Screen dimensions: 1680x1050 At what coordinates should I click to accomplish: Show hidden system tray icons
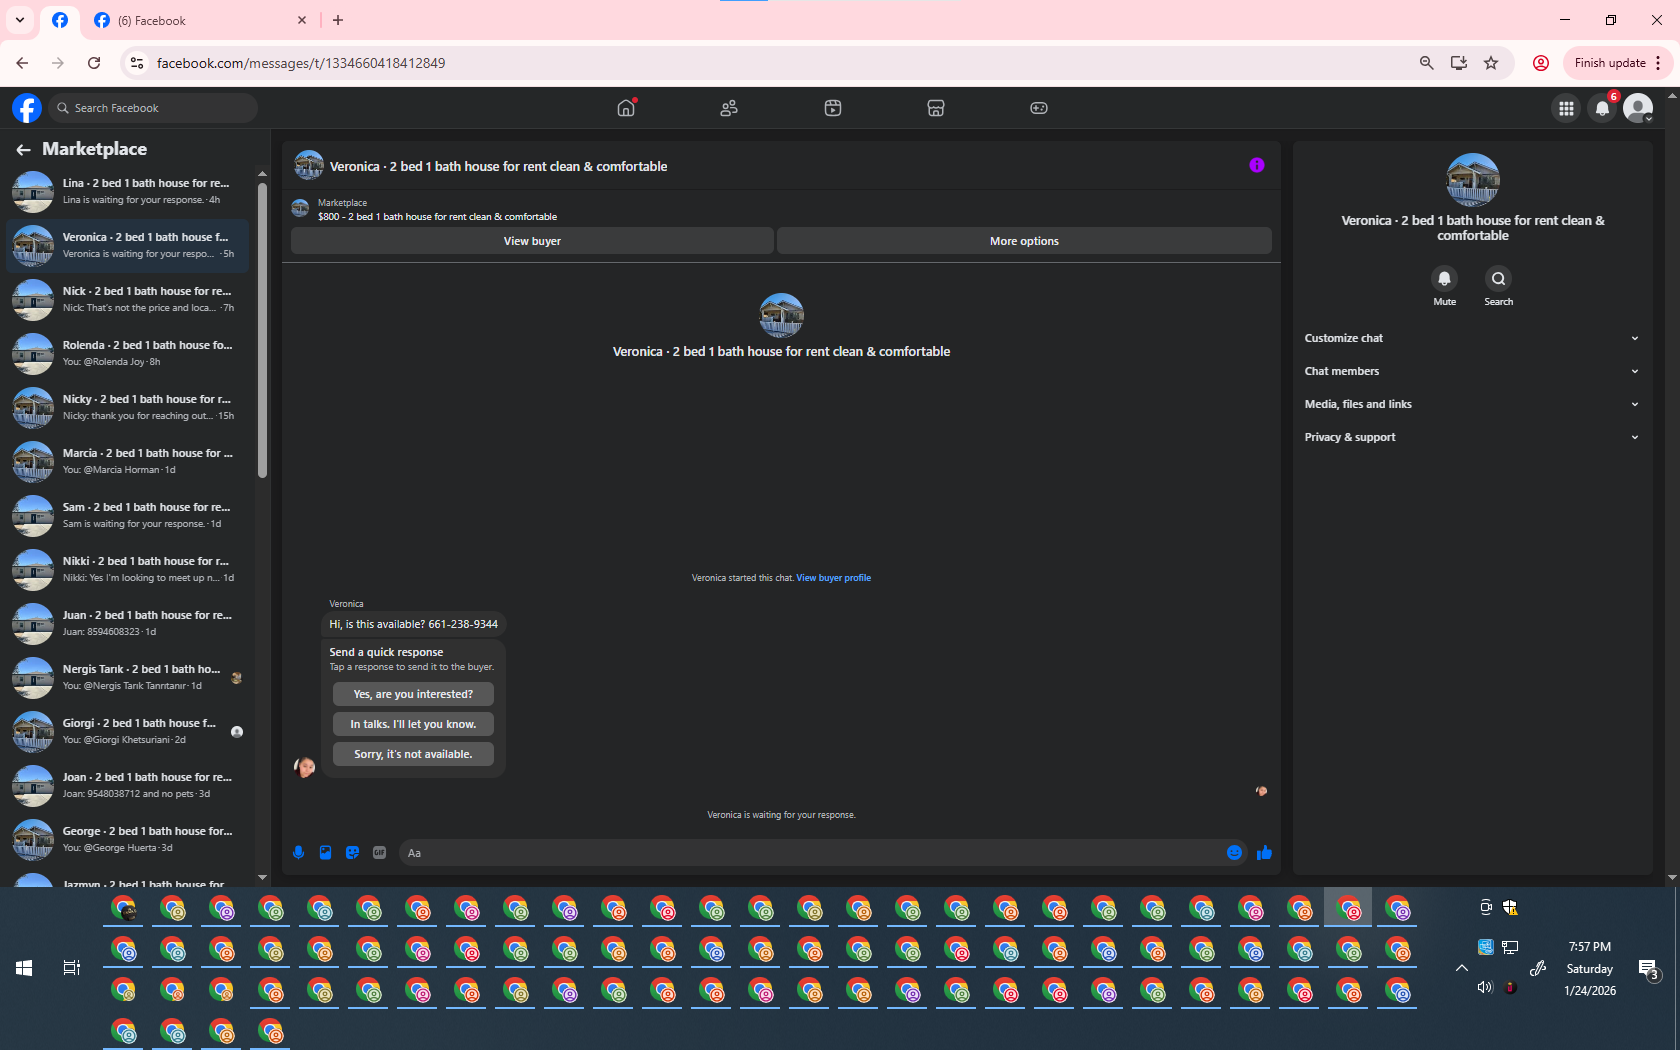(x=1461, y=968)
